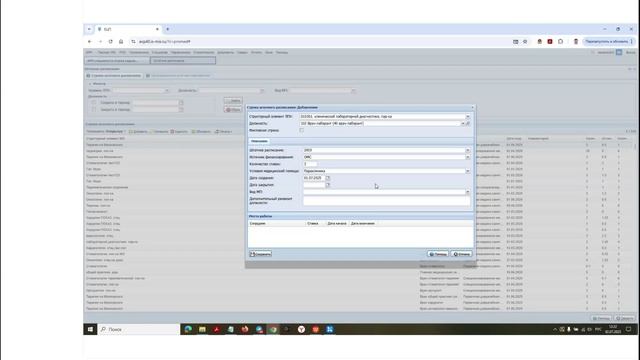
Task: Open the Окна menu in app bar
Action: point(269,53)
